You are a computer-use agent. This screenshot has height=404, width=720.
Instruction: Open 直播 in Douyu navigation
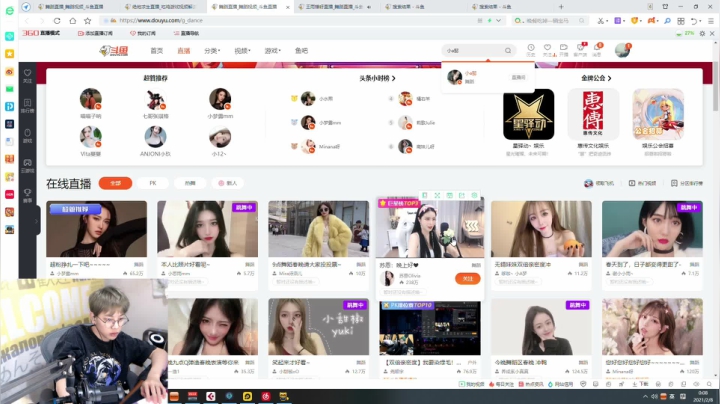pos(184,50)
